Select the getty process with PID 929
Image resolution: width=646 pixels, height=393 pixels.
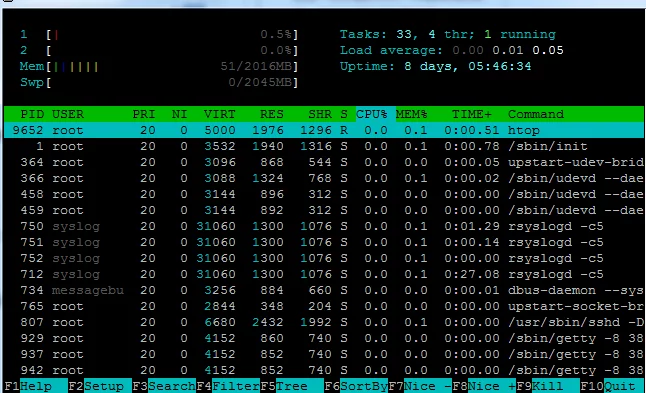324,338
